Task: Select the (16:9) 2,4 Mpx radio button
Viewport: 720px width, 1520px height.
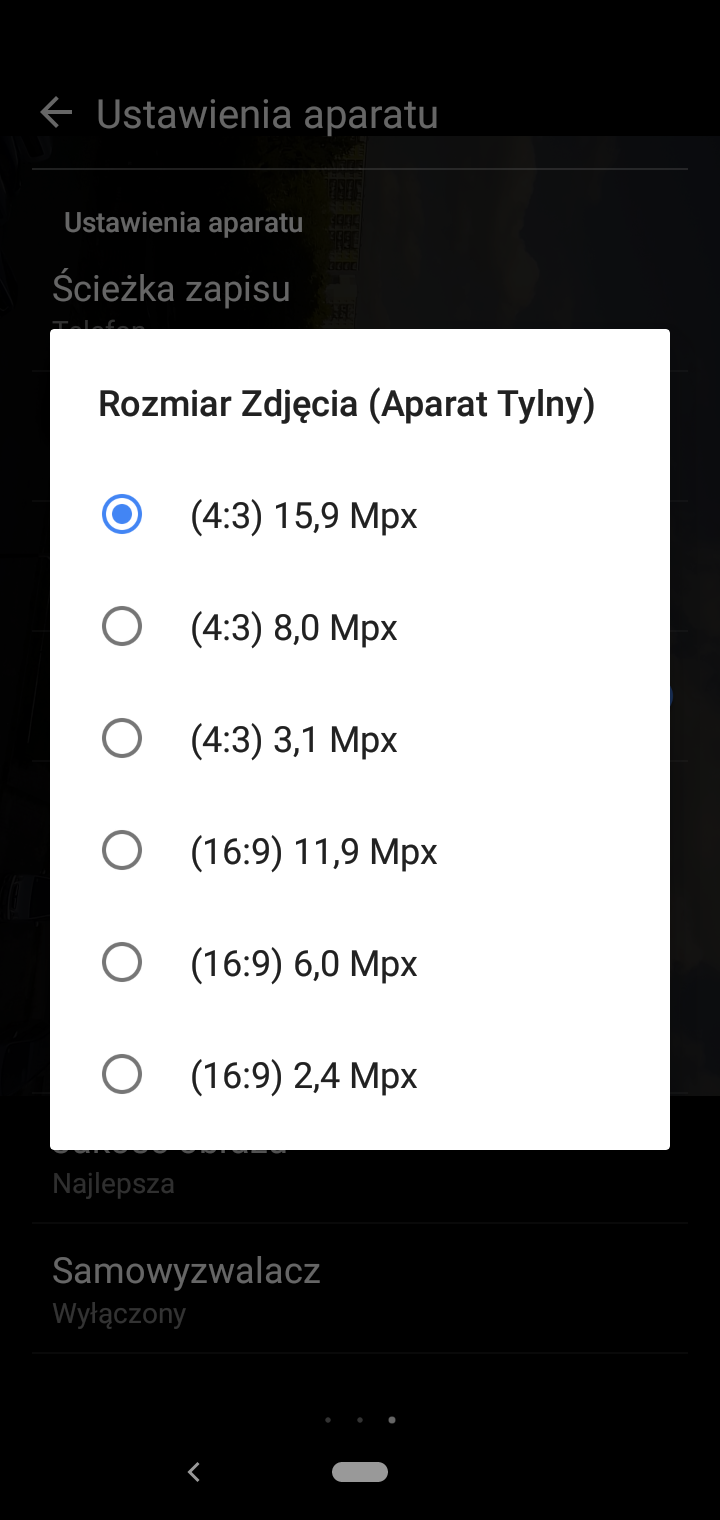Action: click(x=122, y=1074)
